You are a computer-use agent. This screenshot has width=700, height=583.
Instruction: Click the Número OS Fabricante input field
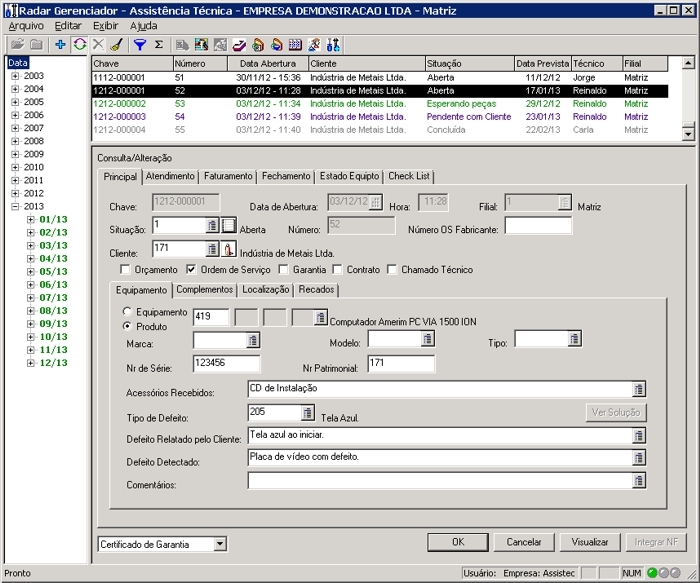coord(538,225)
